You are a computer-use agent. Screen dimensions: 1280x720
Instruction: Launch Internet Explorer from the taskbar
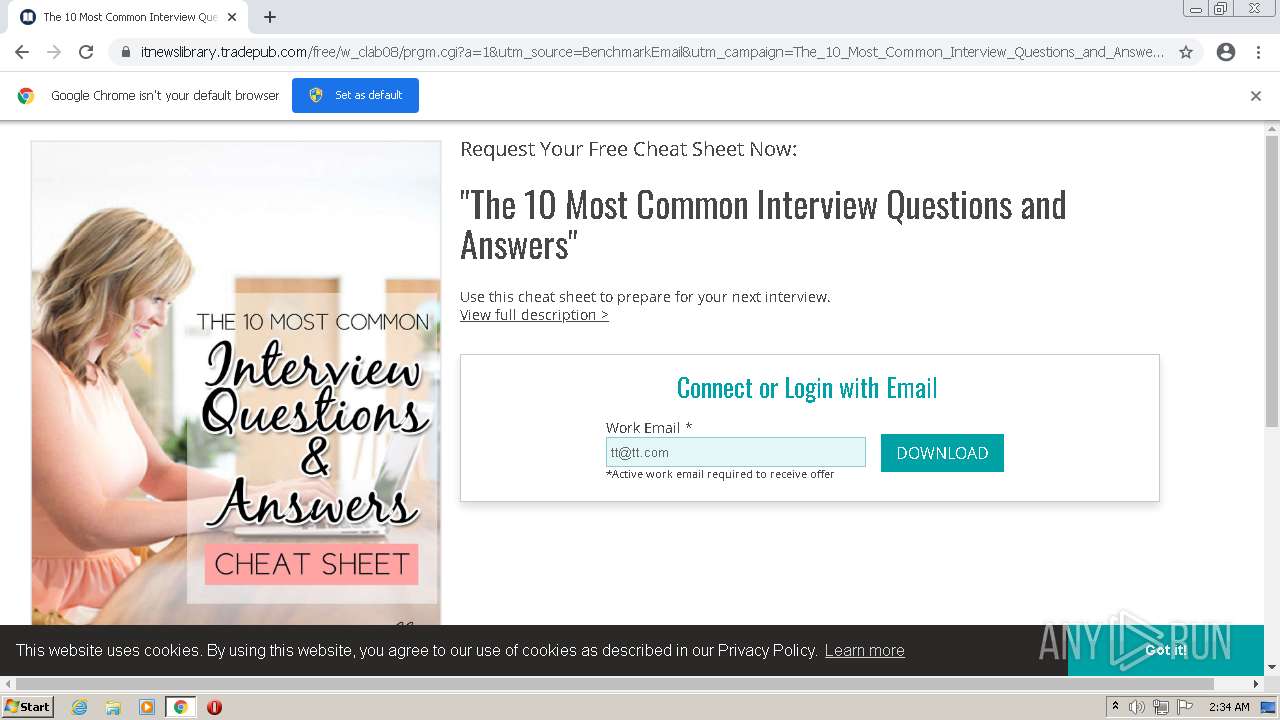pos(80,707)
